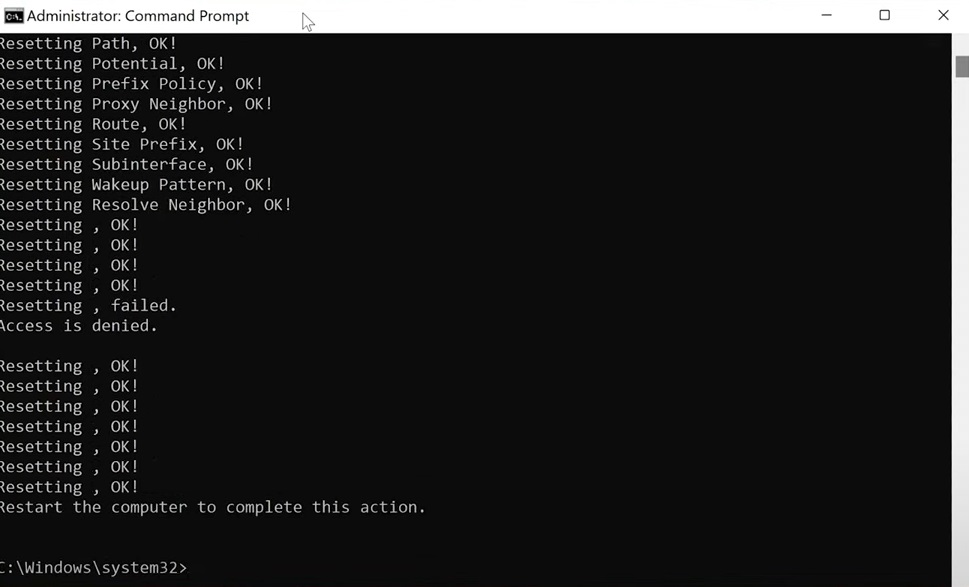Viewport: 969px width, 587px height.
Task: Click the "Resetting Site Prefix" line
Action: tap(122, 145)
